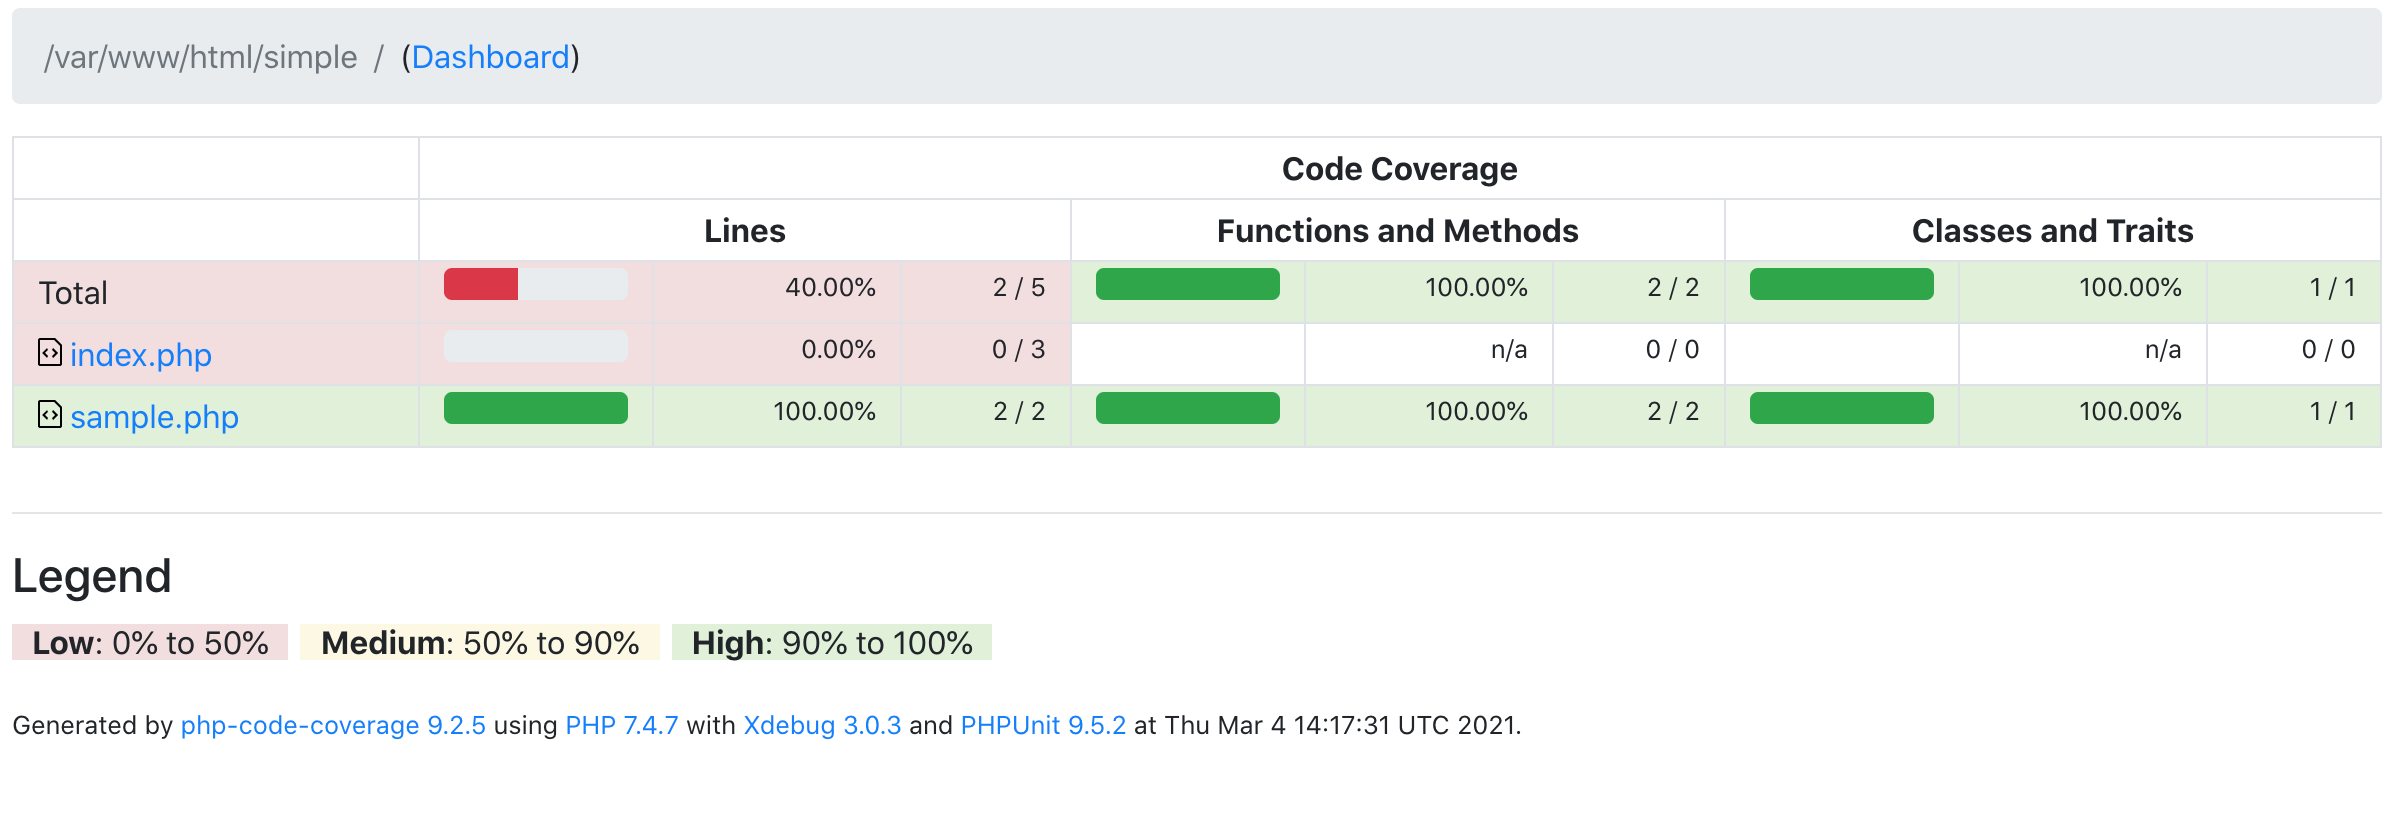Viewport: 2388px width, 822px height.
Task: Open the sample.php coverage report
Action: (154, 417)
